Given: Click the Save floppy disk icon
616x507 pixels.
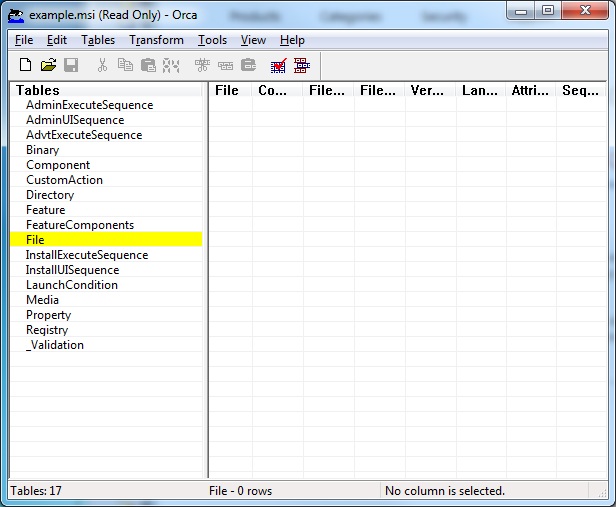Looking at the screenshot, I should [71, 65].
